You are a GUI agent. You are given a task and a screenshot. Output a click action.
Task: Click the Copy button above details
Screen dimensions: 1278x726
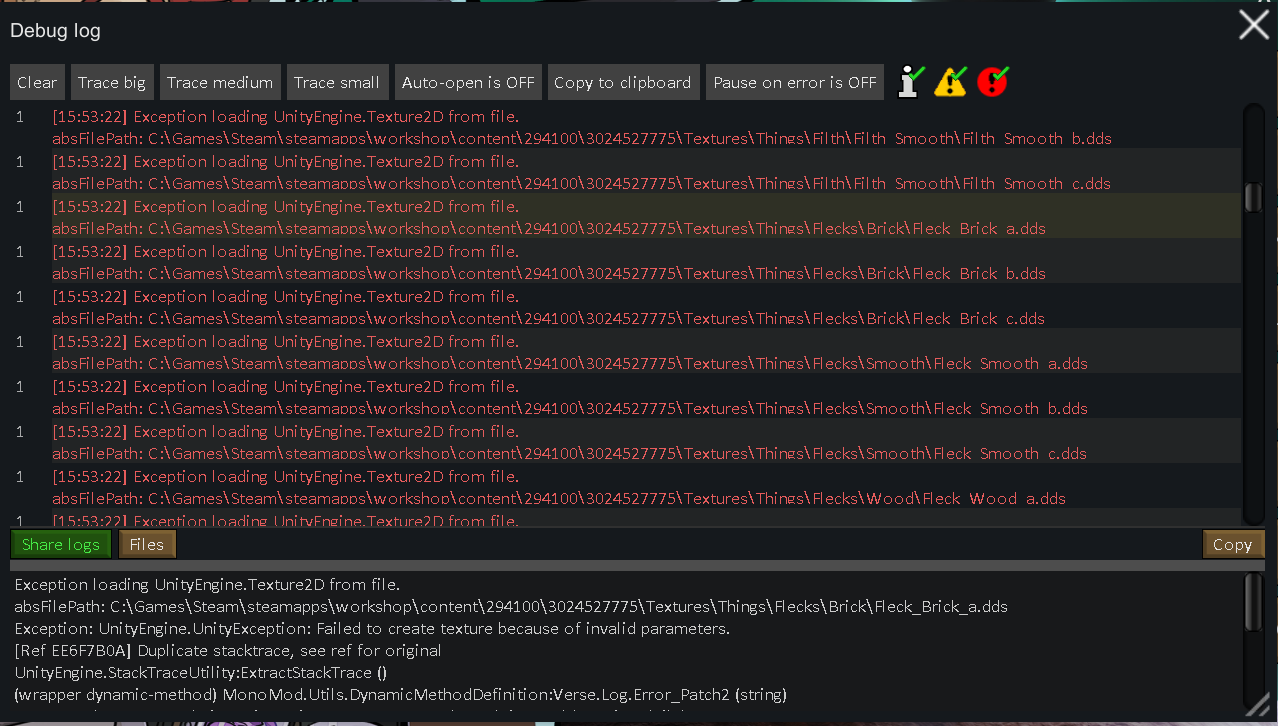pos(1232,544)
